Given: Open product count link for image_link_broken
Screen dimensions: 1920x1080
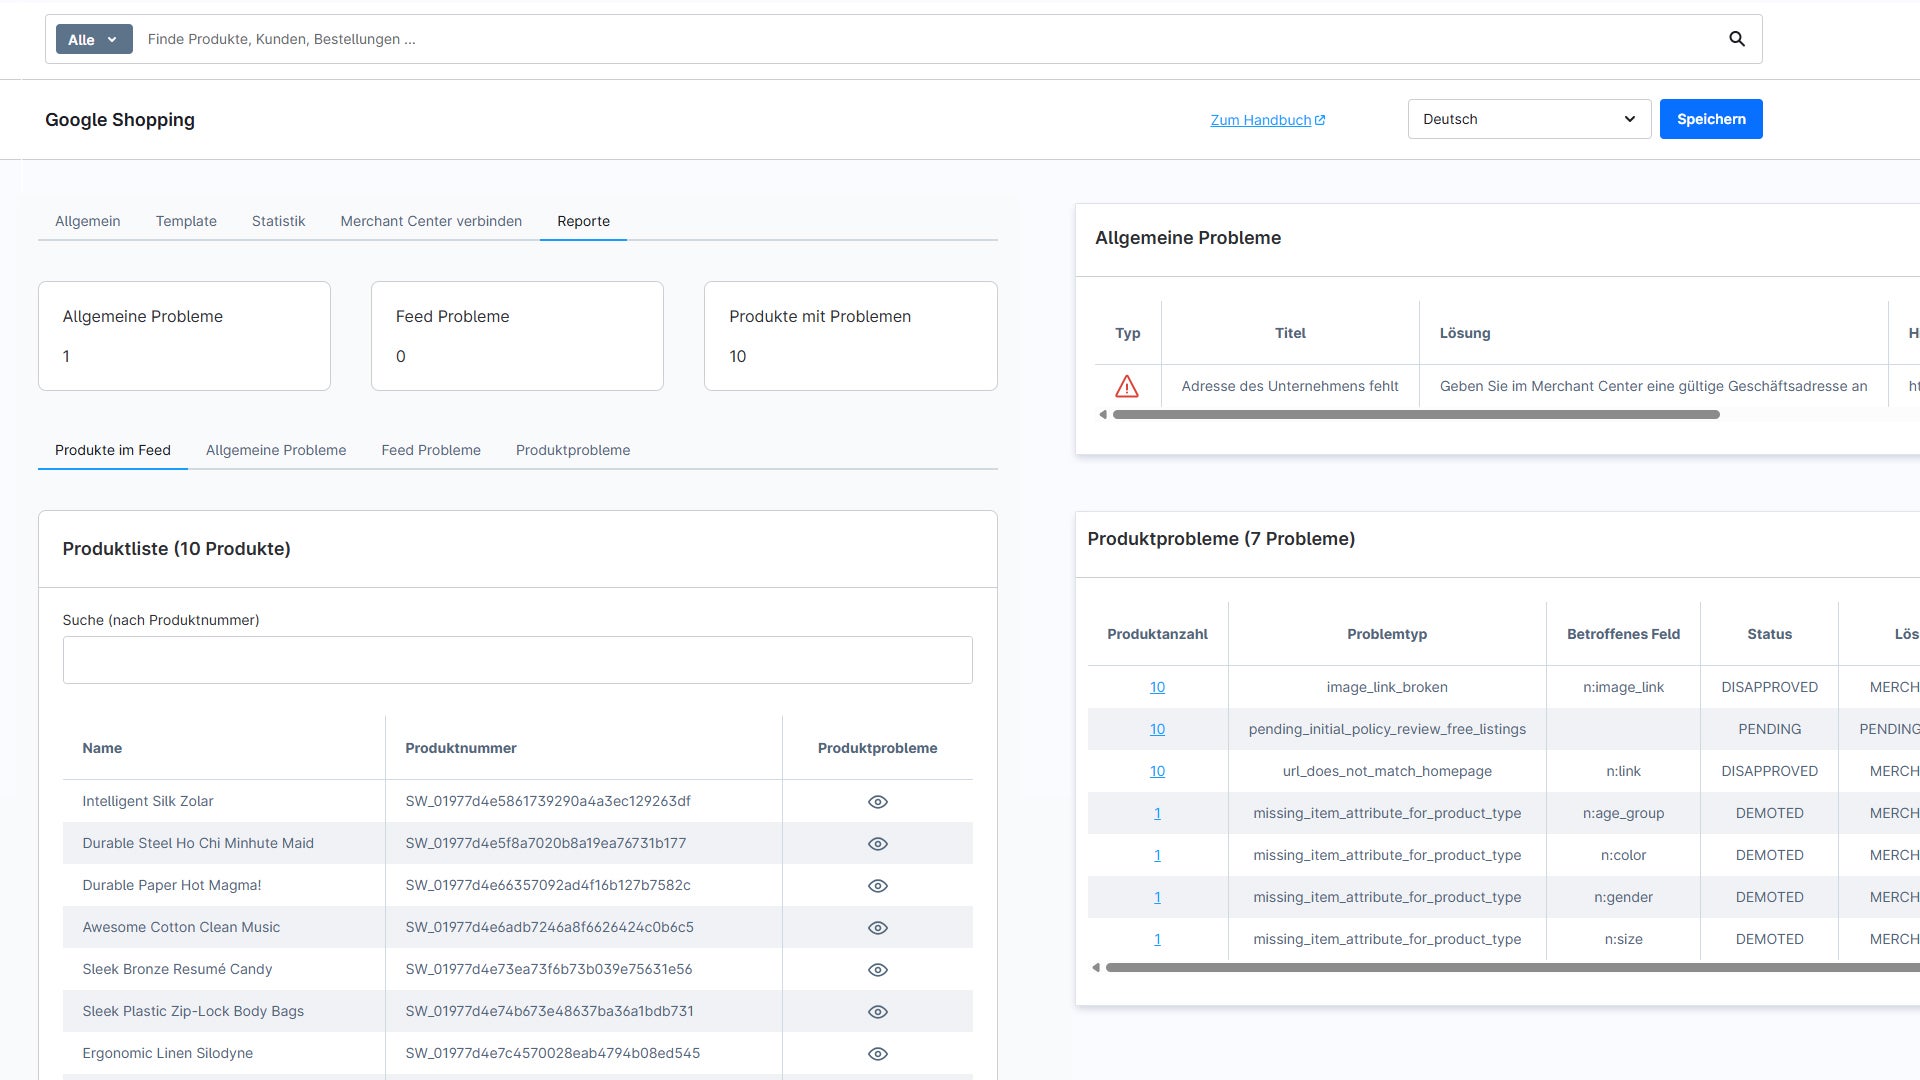Looking at the screenshot, I should 1157,687.
